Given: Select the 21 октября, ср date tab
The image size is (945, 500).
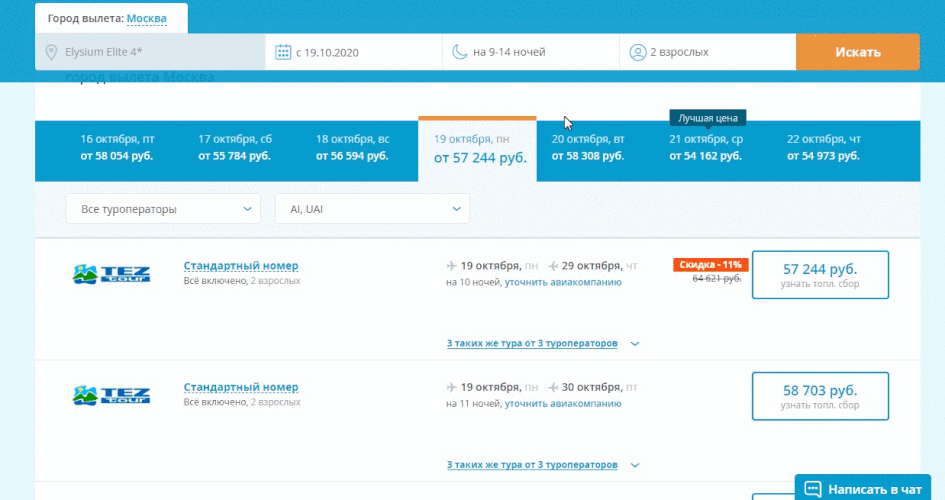Looking at the screenshot, I should [706, 148].
